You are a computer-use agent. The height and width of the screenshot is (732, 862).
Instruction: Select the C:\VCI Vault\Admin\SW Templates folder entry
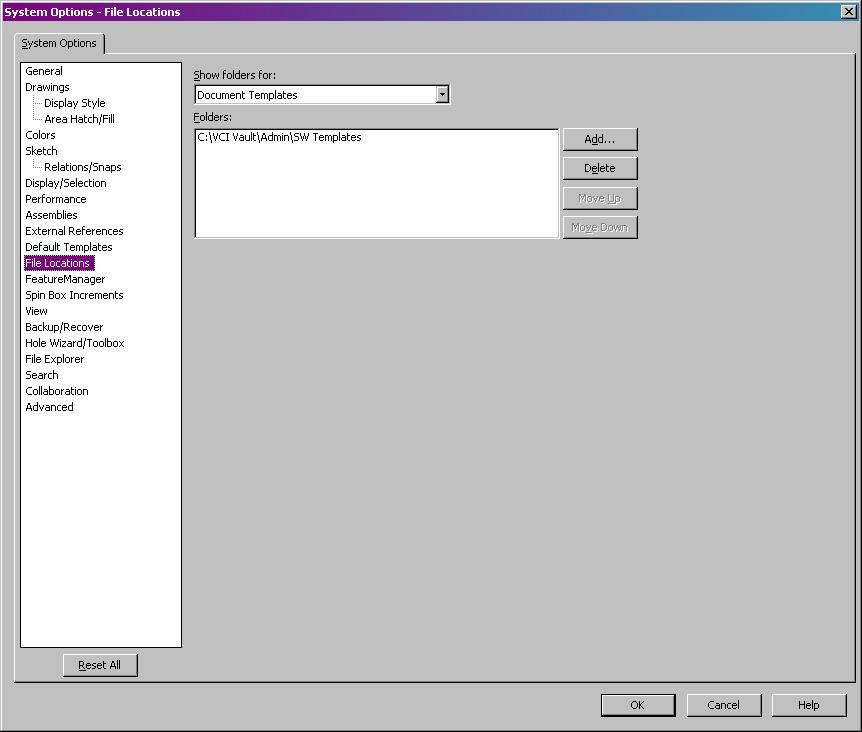[x=279, y=137]
